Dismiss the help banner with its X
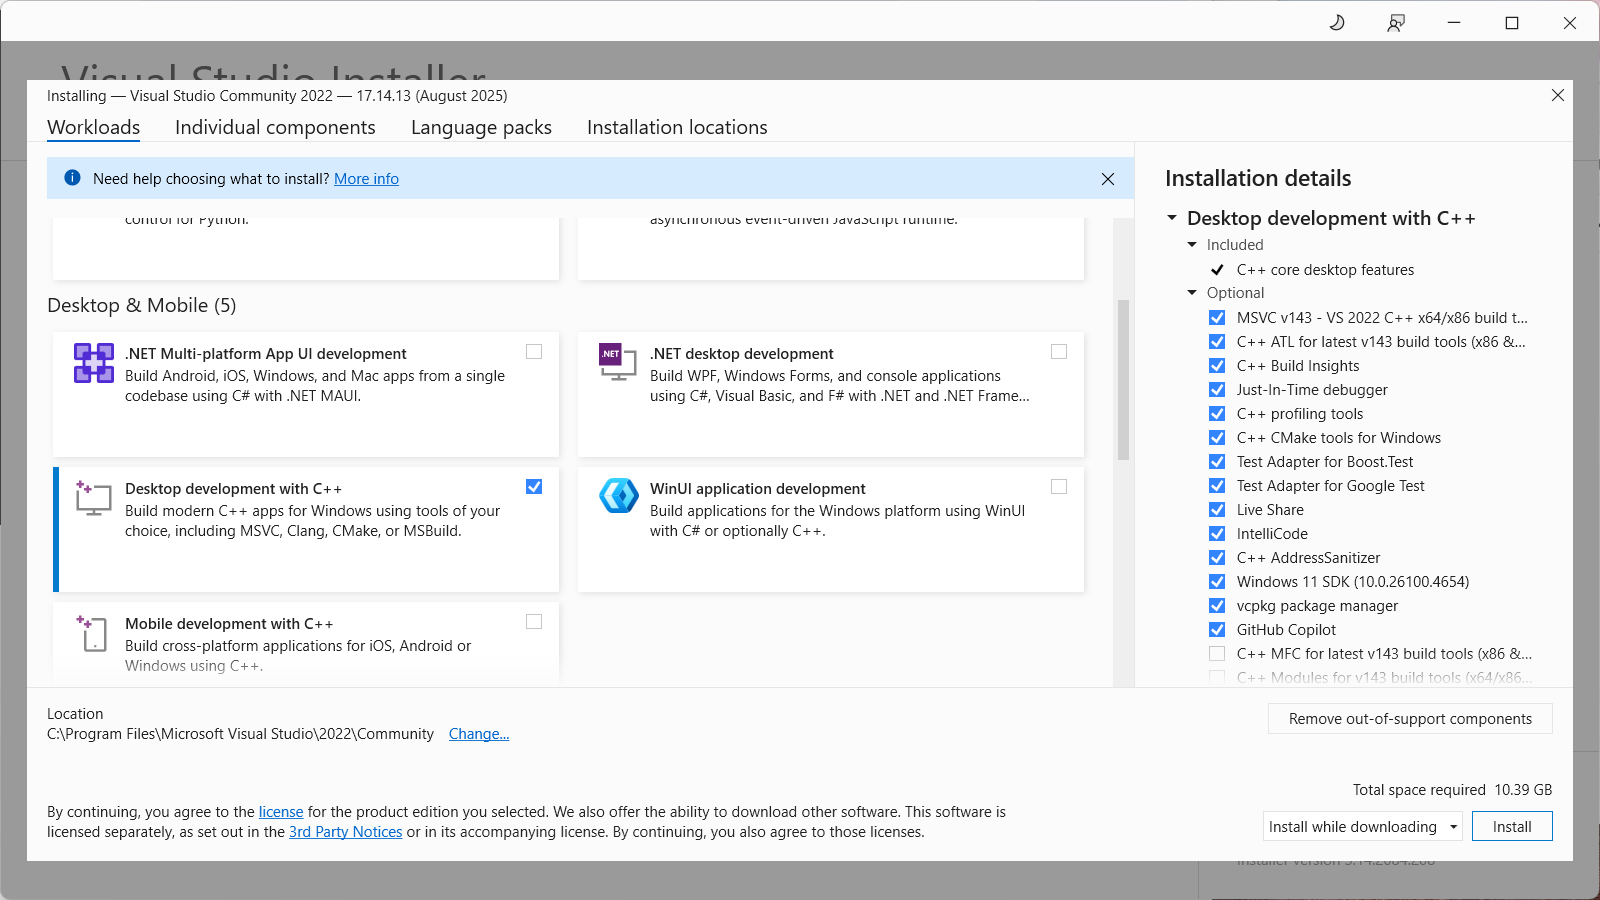The image size is (1600, 900). point(1108,179)
